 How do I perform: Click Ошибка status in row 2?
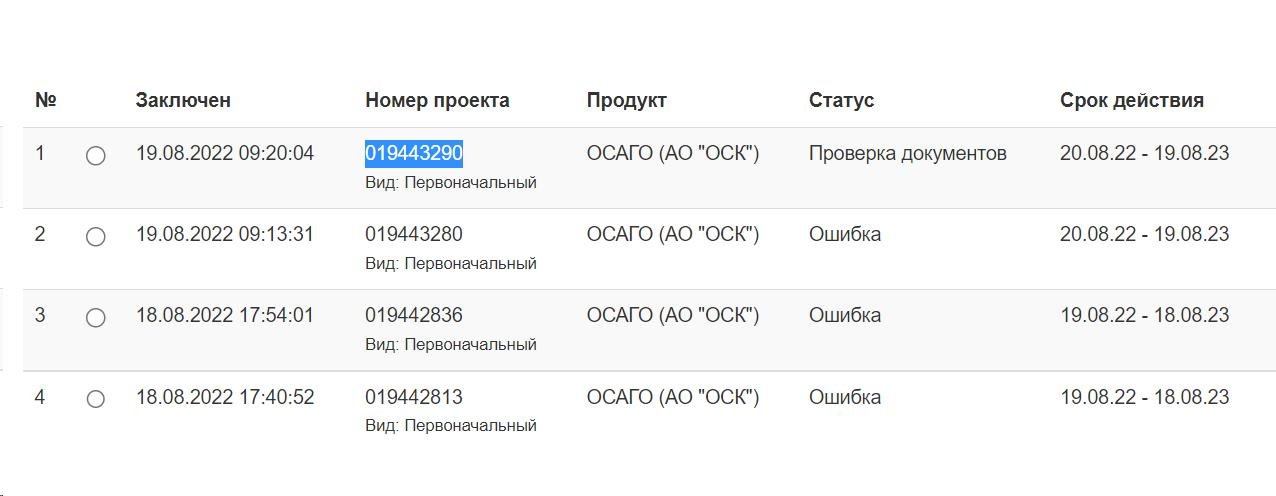(845, 234)
